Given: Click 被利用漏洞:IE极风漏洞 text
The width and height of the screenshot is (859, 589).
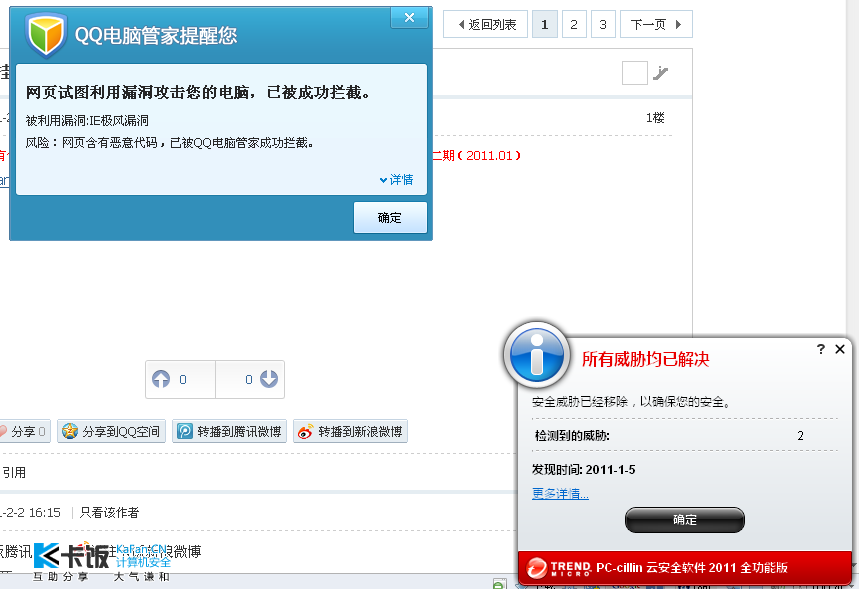Looking at the screenshot, I should pos(87,121).
